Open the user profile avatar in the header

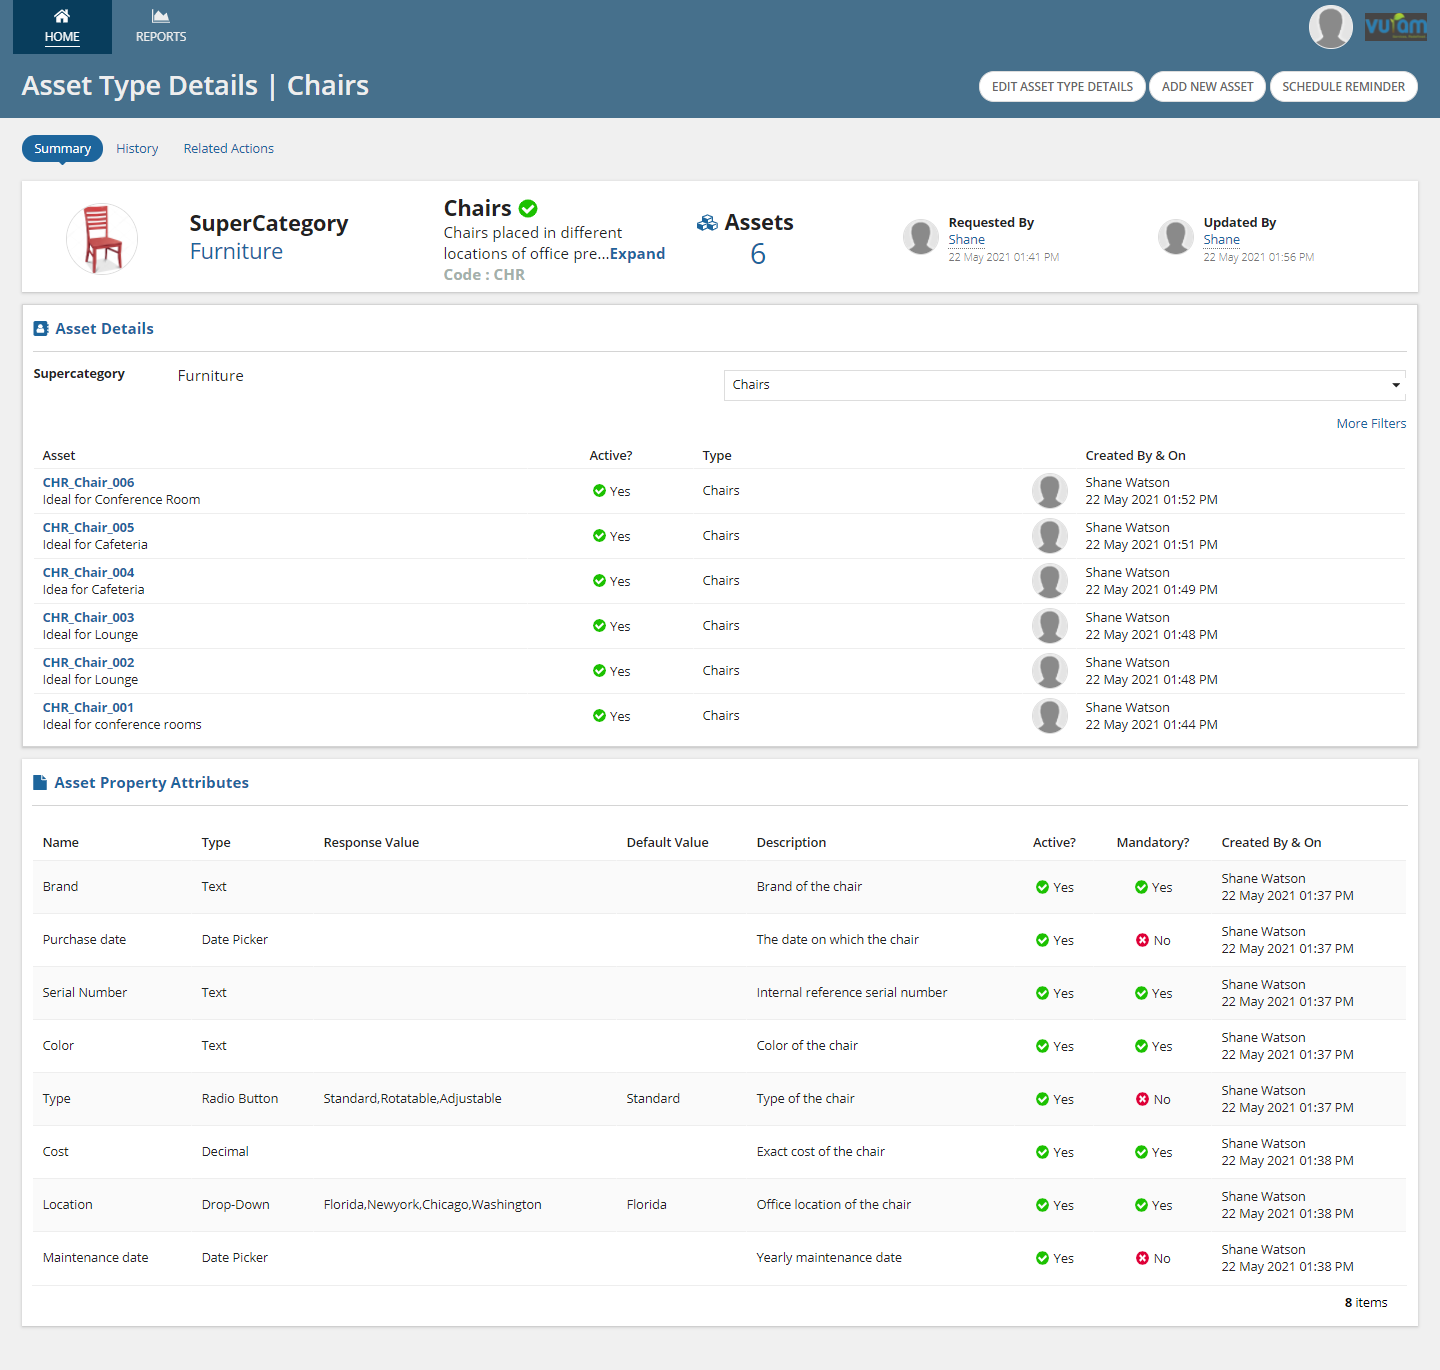click(1330, 27)
